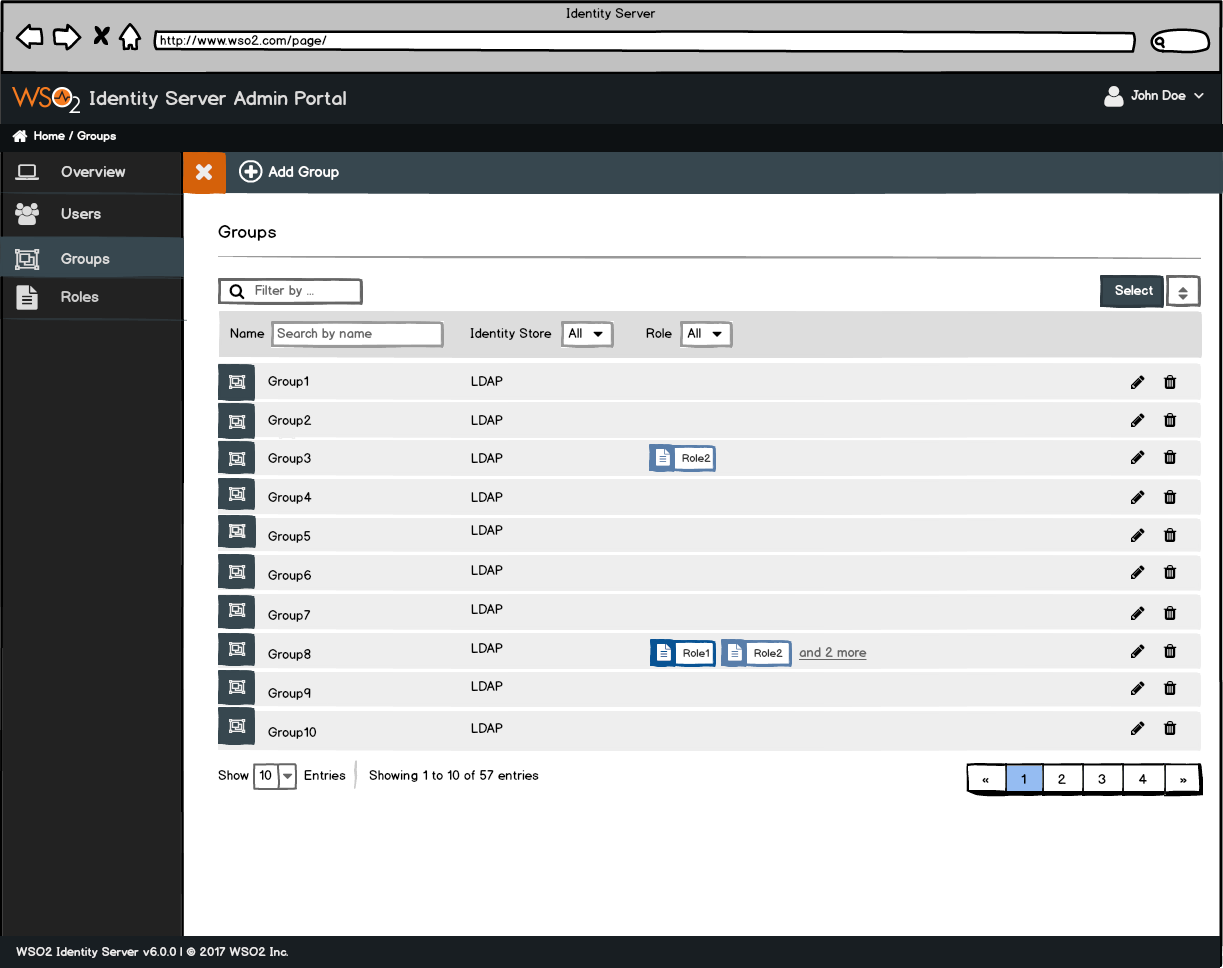
Task: Click the browser home icon
Action: click(130, 38)
